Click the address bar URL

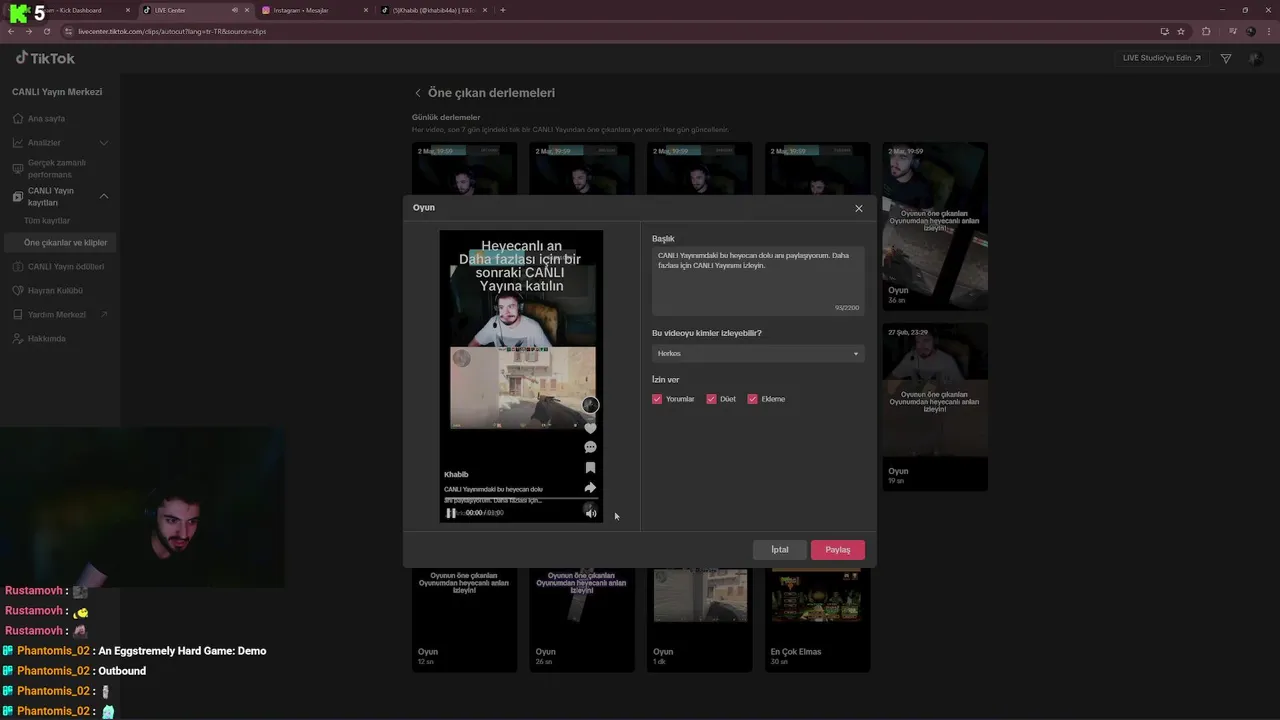point(172,31)
